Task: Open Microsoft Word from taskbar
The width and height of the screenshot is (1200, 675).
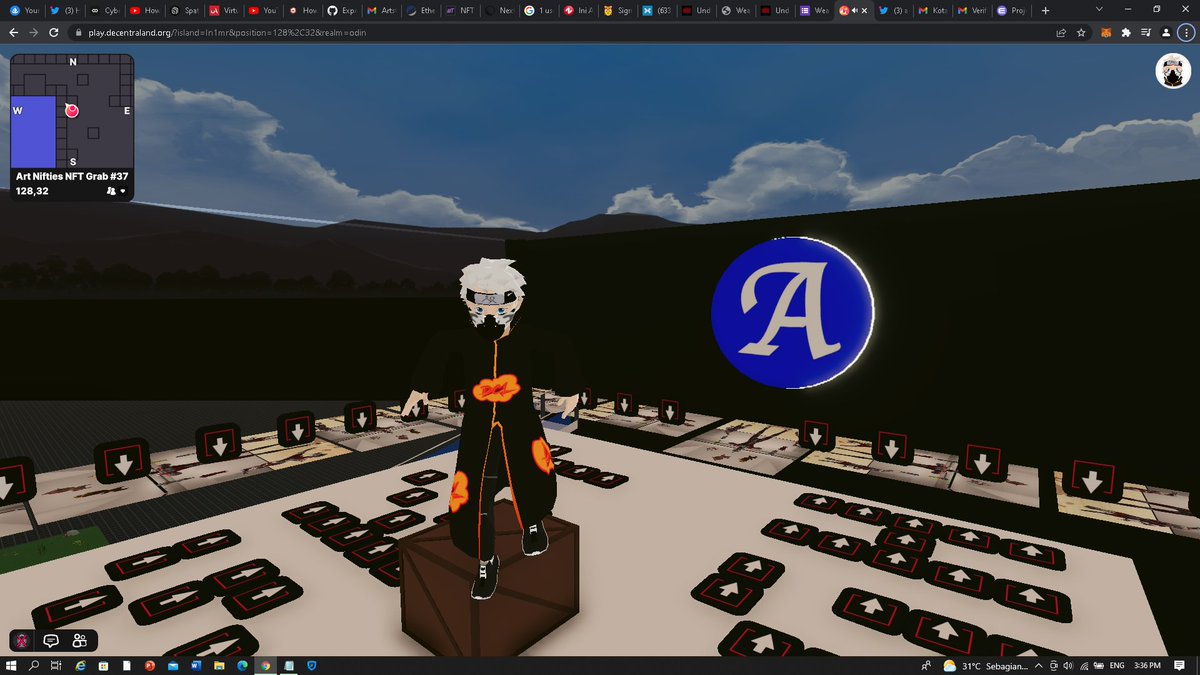Action: click(x=196, y=666)
